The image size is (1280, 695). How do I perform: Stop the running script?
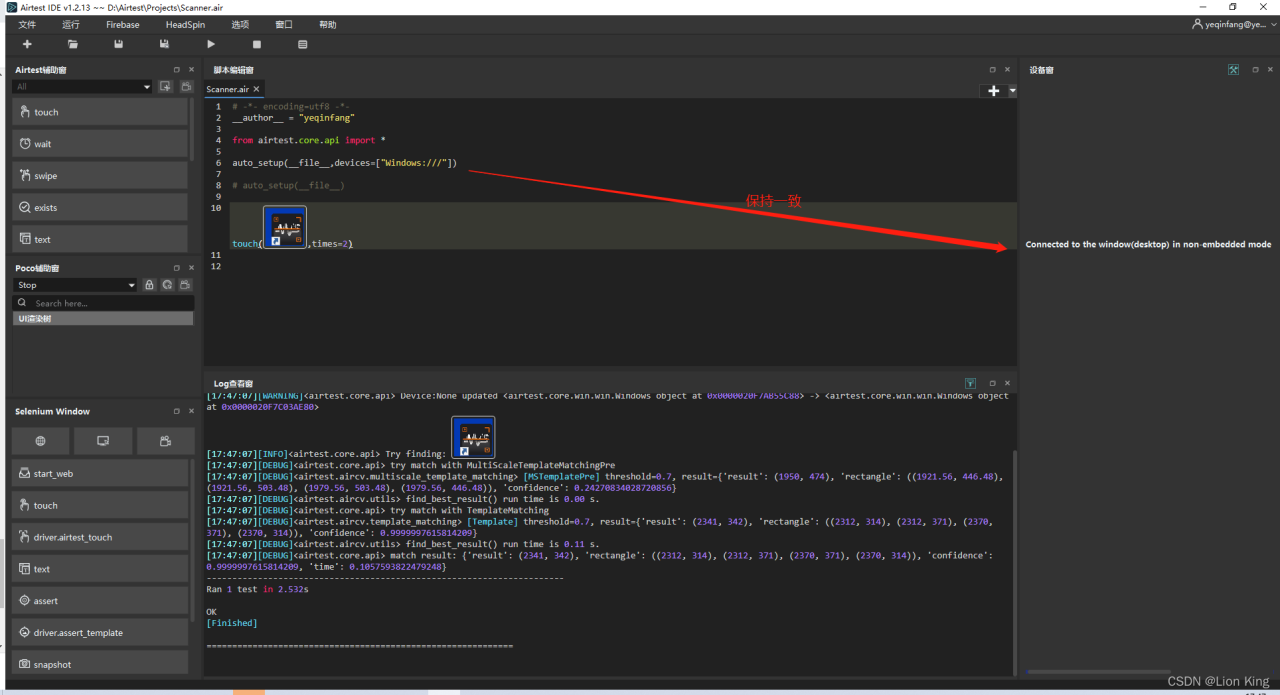click(x=257, y=44)
